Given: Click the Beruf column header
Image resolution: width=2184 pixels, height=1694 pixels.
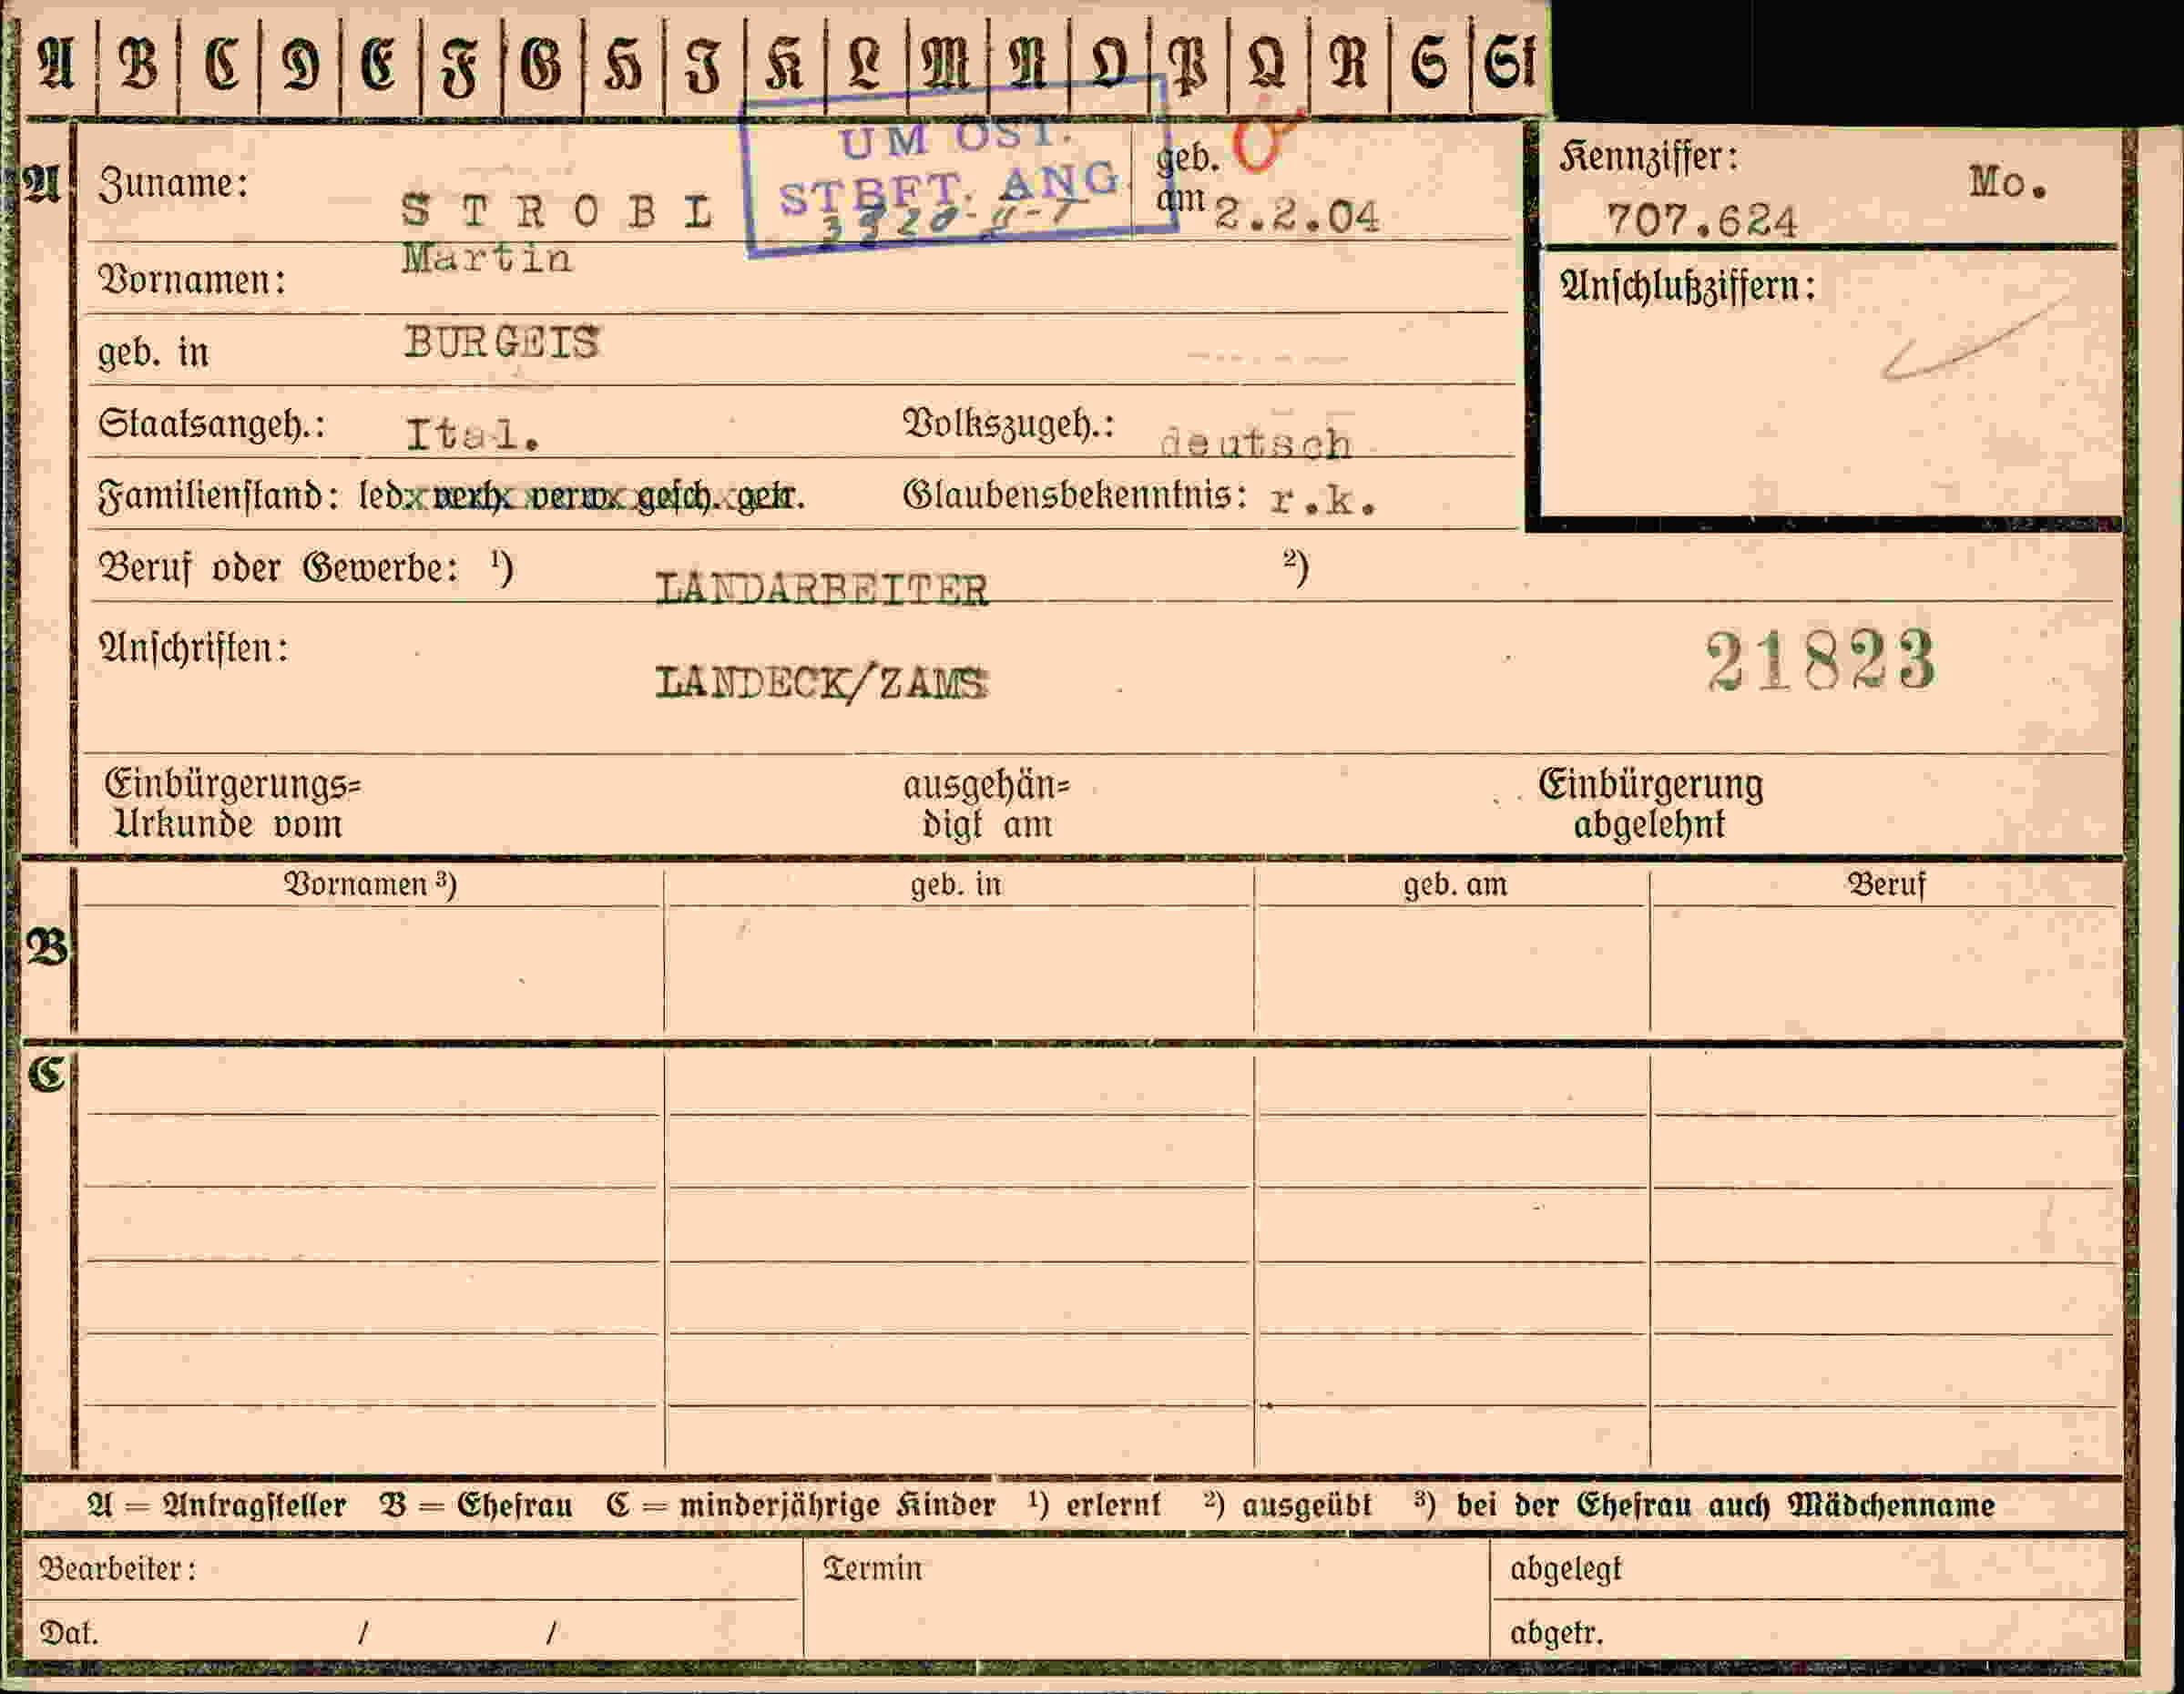Looking at the screenshot, I should coord(1885,884).
